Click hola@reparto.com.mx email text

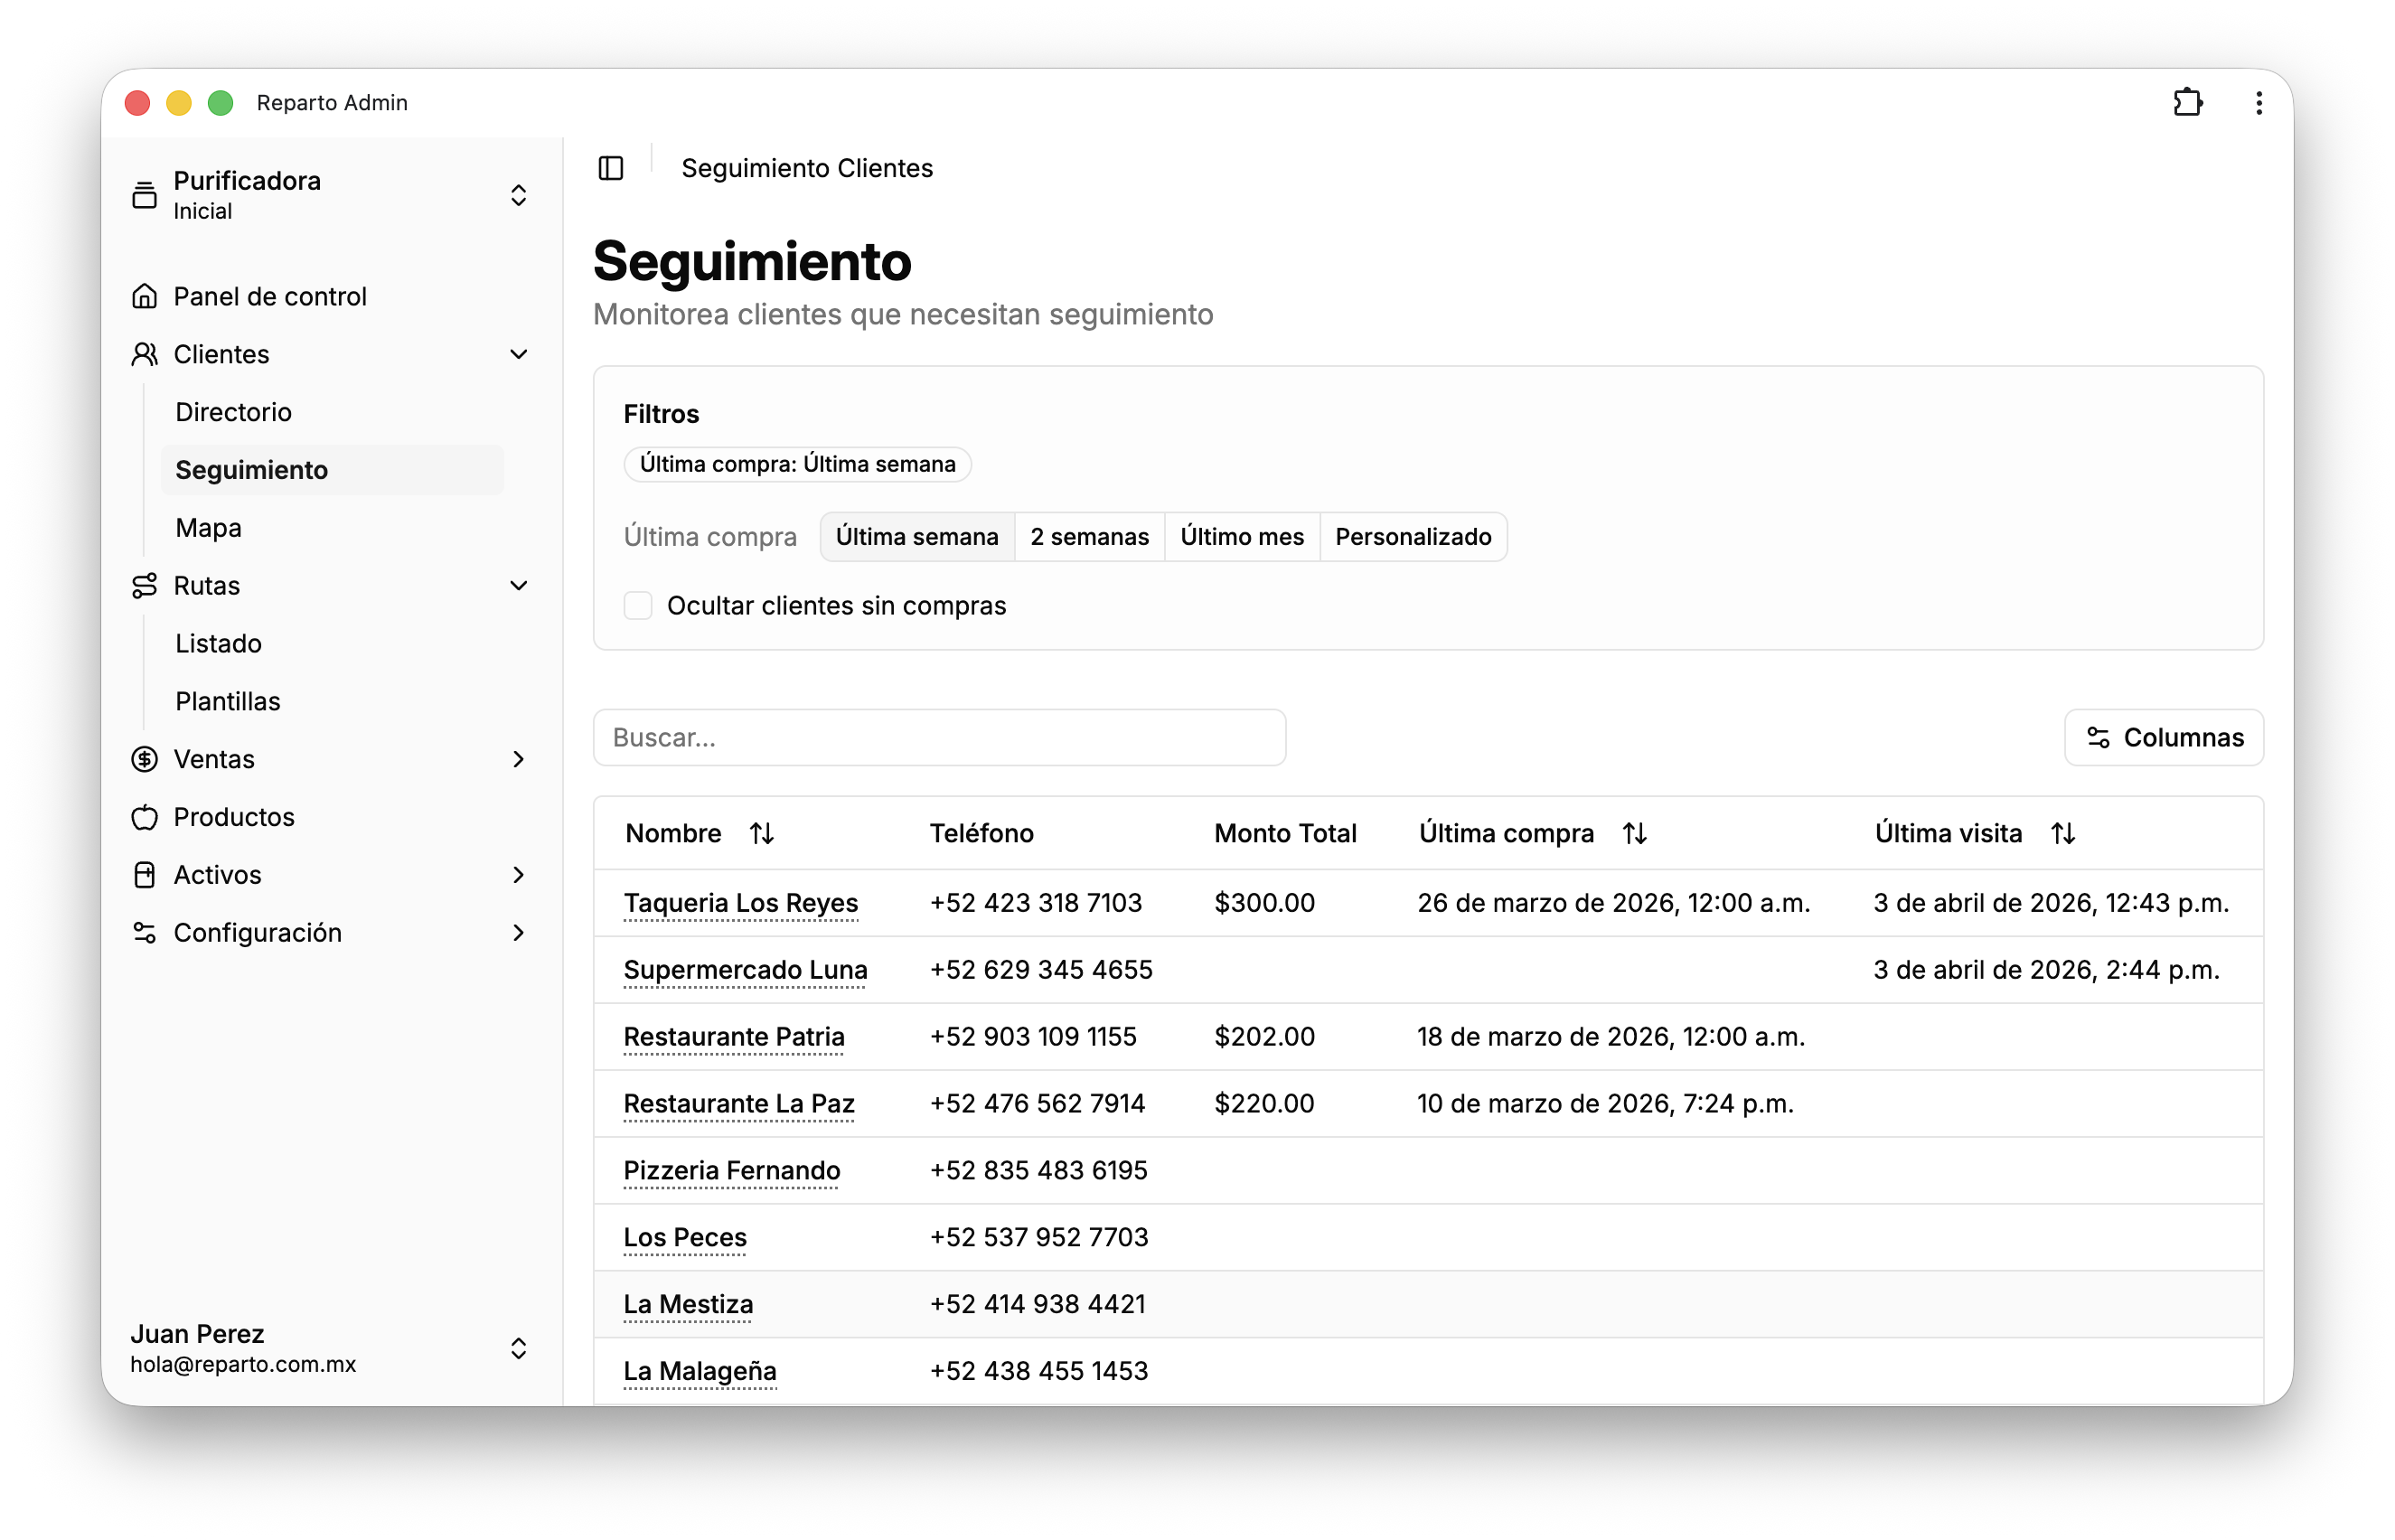pyautogui.click(x=243, y=1365)
